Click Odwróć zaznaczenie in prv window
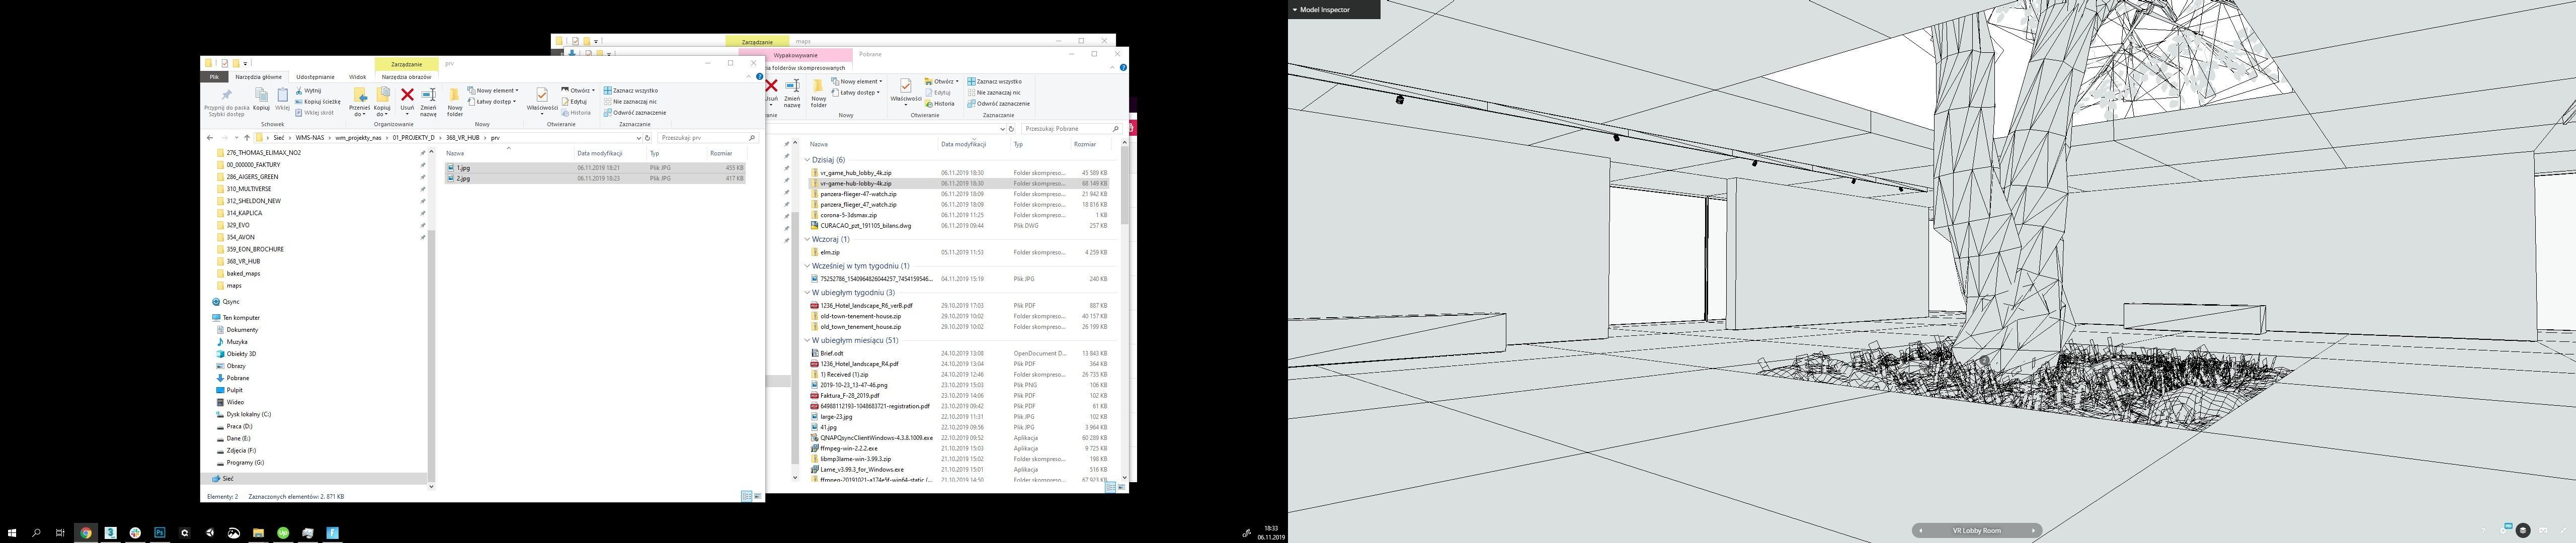This screenshot has width=2576, height=543. pyautogui.click(x=638, y=112)
